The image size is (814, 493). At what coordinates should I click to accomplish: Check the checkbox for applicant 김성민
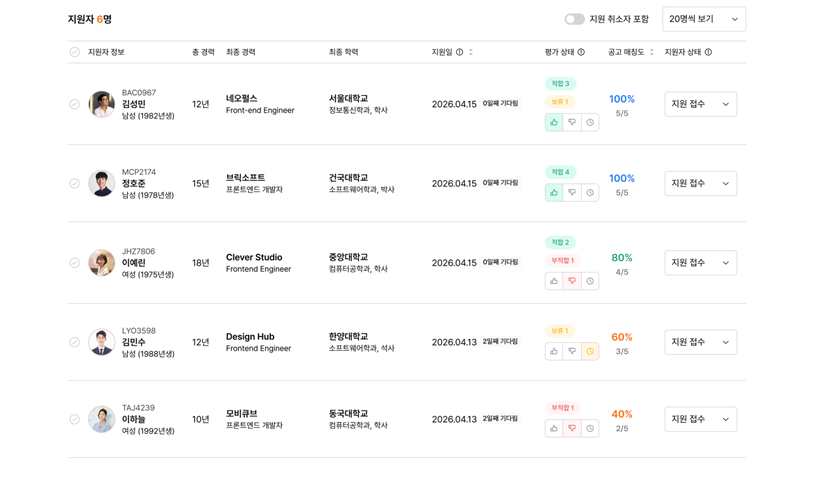74,104
